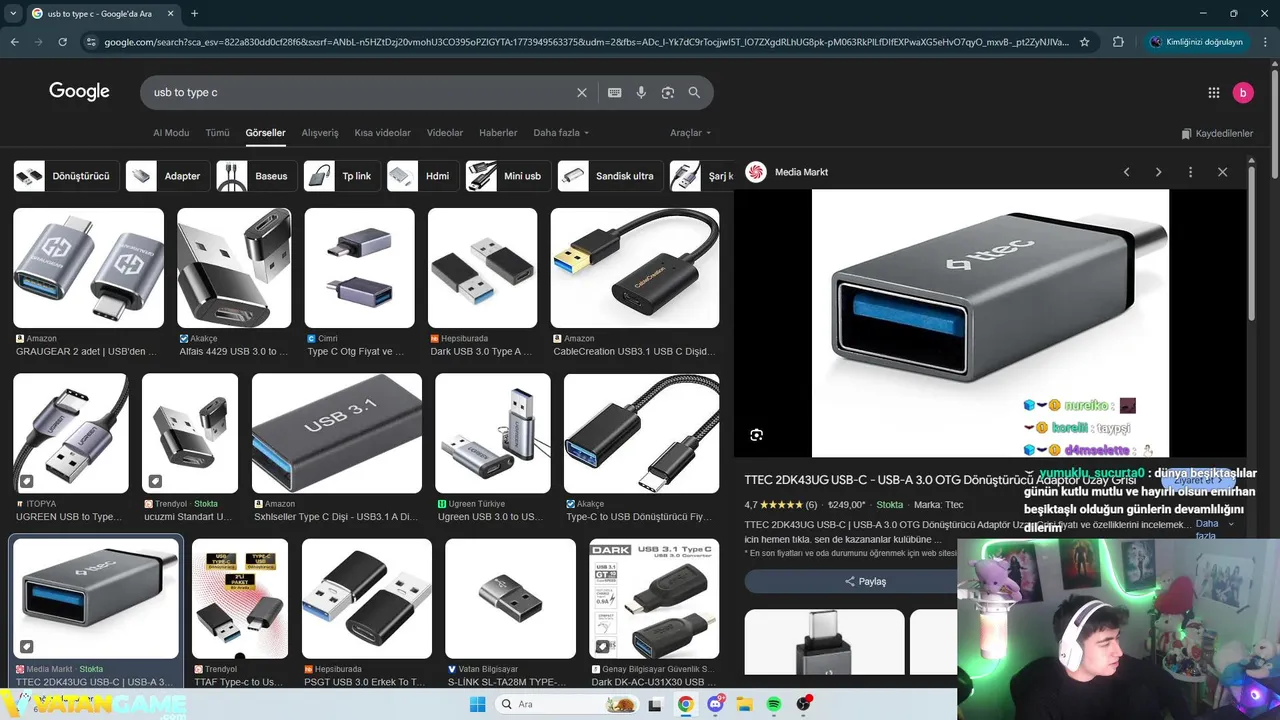Switch to the 'AI Modu' tab
The width and height of the screenshot is (1280, 720).
171,133
